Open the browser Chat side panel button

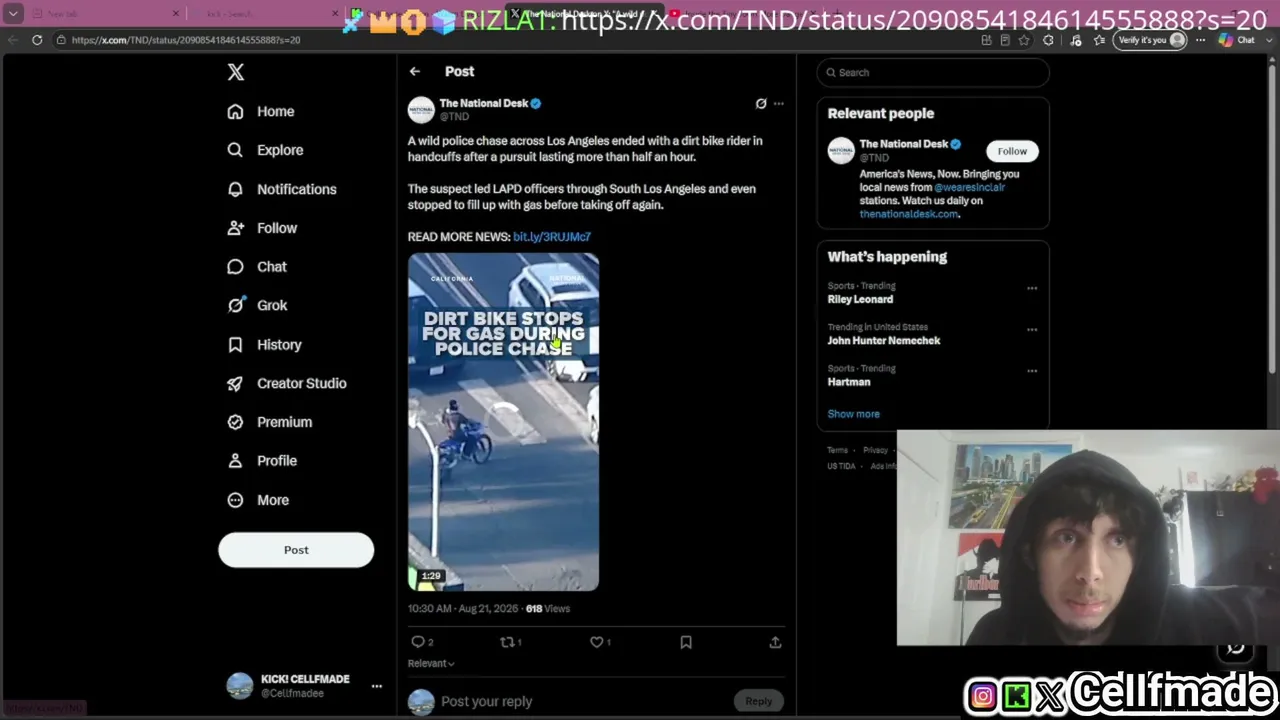tap(1237, 40)
